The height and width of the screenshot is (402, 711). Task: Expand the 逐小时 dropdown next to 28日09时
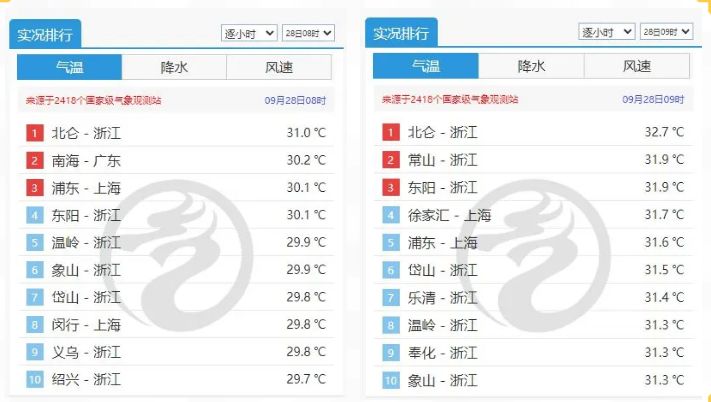pos(607,31)
